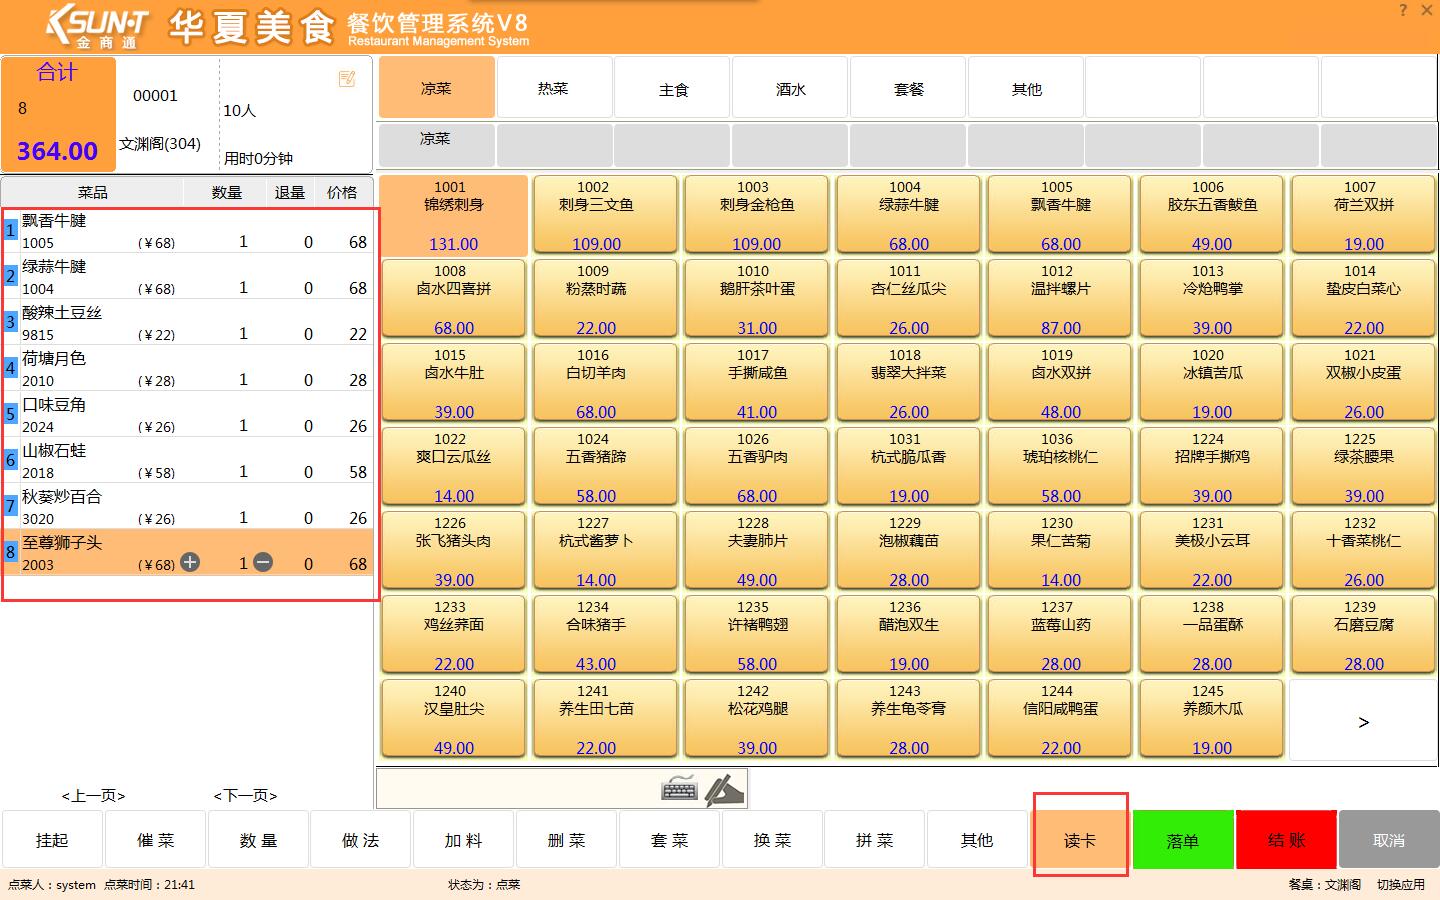Click the 催菜 button

click(155, 840)
